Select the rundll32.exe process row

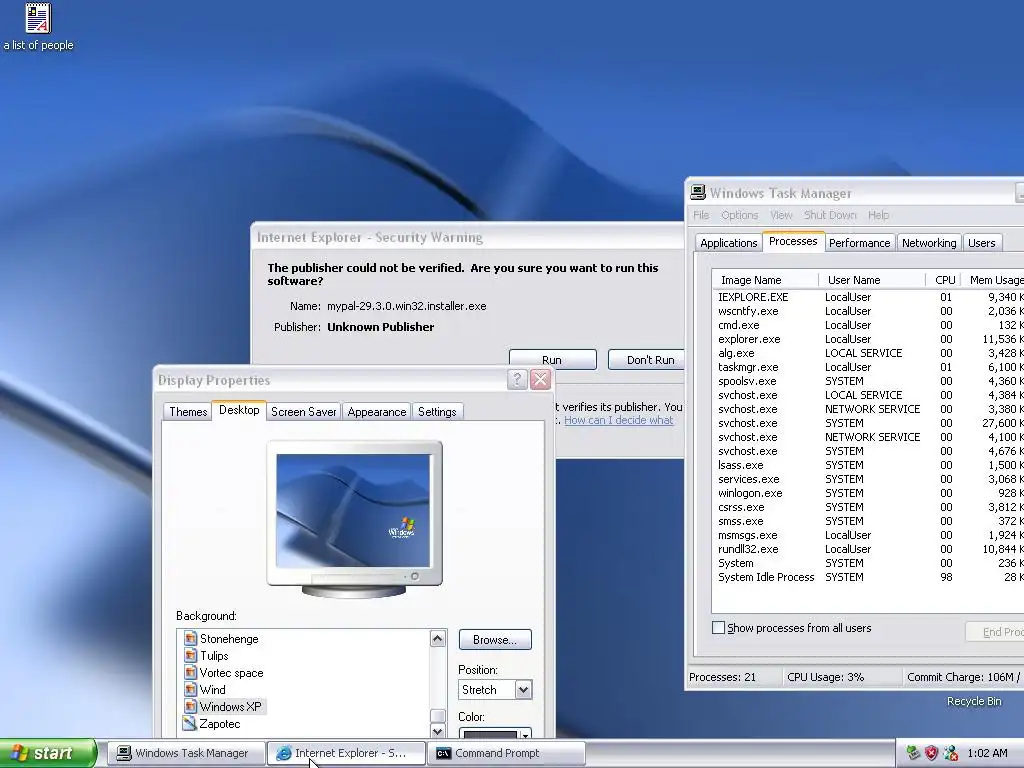coord(868,549)
